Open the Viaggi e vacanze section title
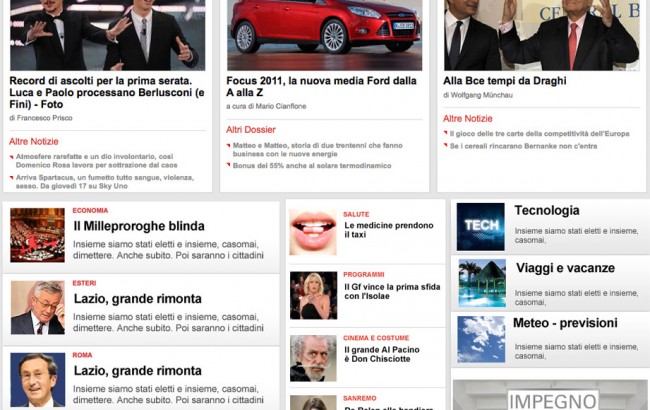Image resolution: width=650 pixels, height=410 pixels. click(565, 268)
